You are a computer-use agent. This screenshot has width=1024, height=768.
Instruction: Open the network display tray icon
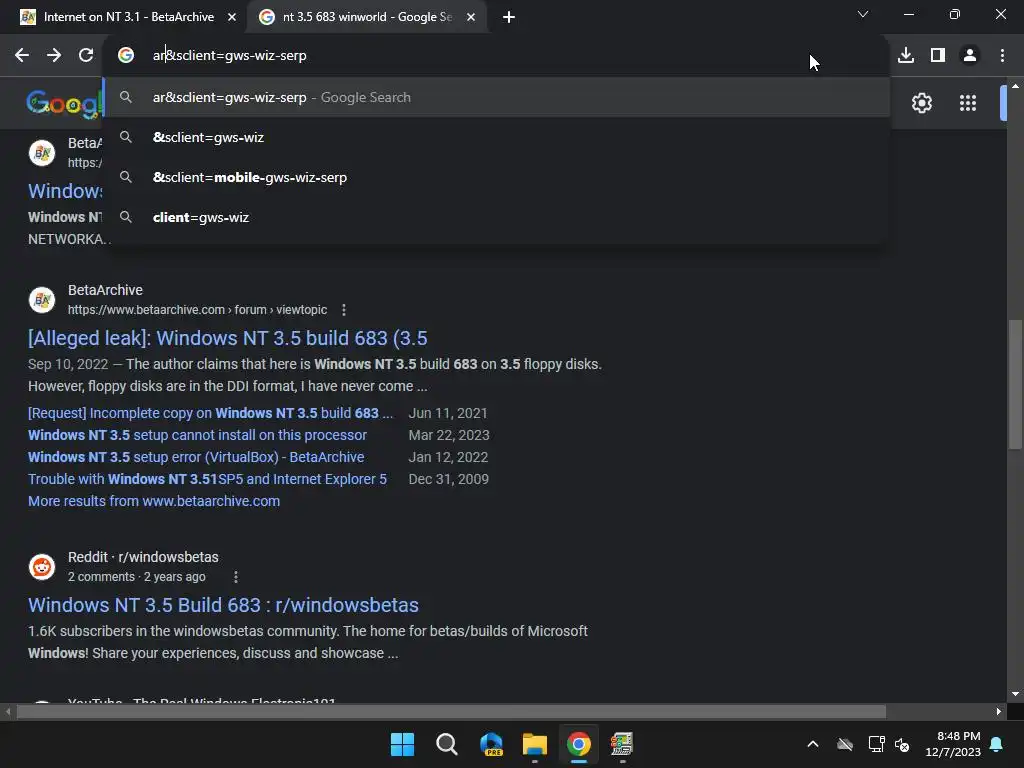[x=876, y=744]
